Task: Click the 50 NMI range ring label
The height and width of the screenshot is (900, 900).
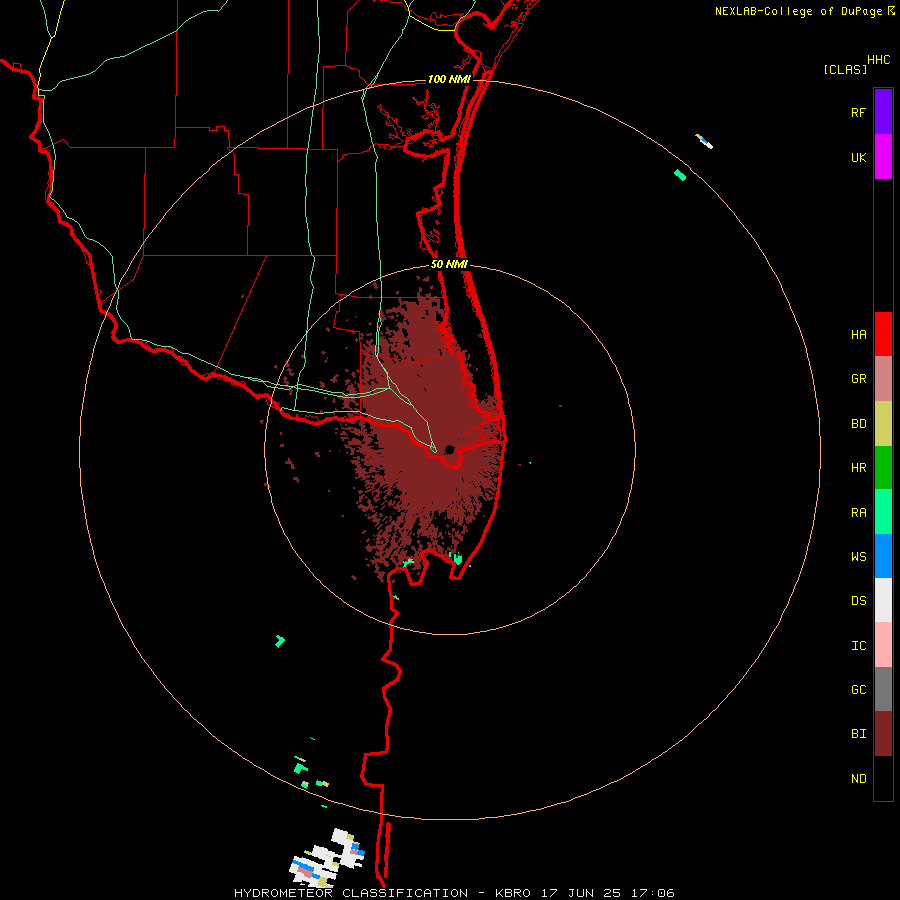Action: coord(449,264)
